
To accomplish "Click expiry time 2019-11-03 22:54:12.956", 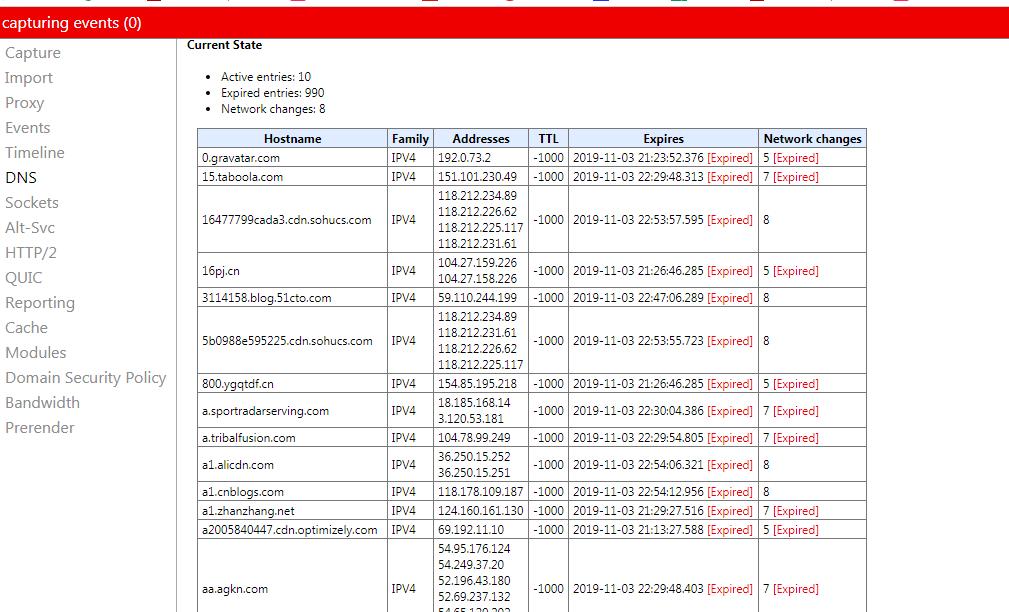I will pyautogui.click(x=638, y=492).
